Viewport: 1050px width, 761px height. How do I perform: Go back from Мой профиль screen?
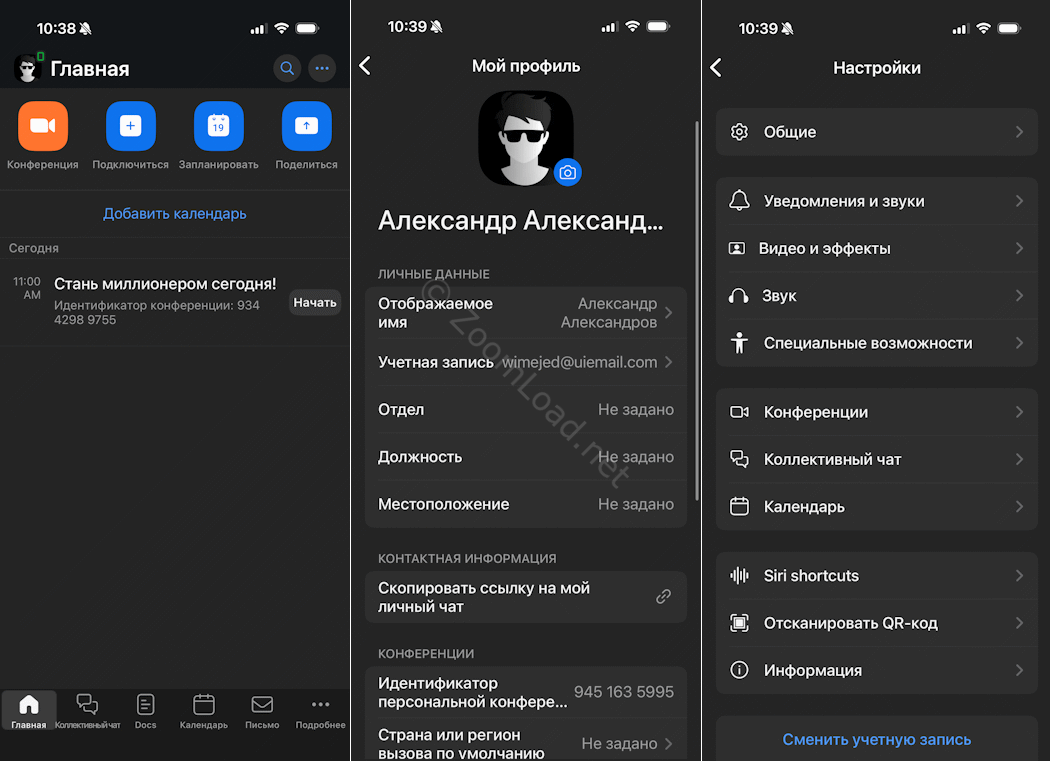pyautogui.click(x=365, y=66)
